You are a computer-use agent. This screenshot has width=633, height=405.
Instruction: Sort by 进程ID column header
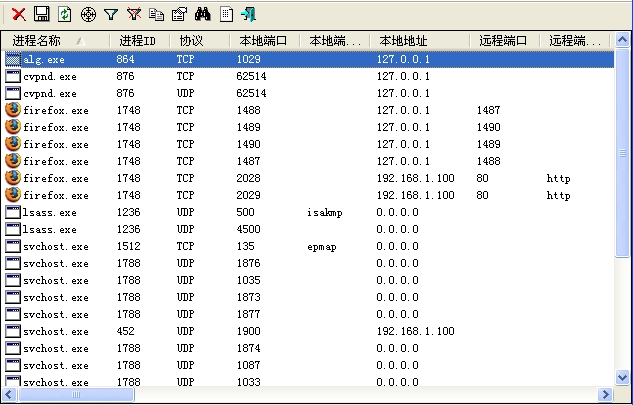pos(140,41)
